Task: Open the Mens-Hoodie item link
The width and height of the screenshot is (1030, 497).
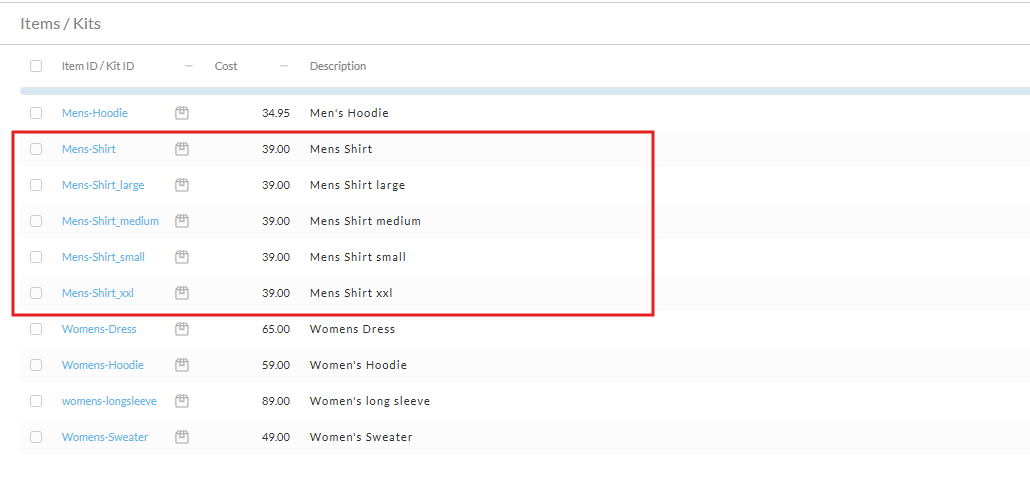Action: 95,113
